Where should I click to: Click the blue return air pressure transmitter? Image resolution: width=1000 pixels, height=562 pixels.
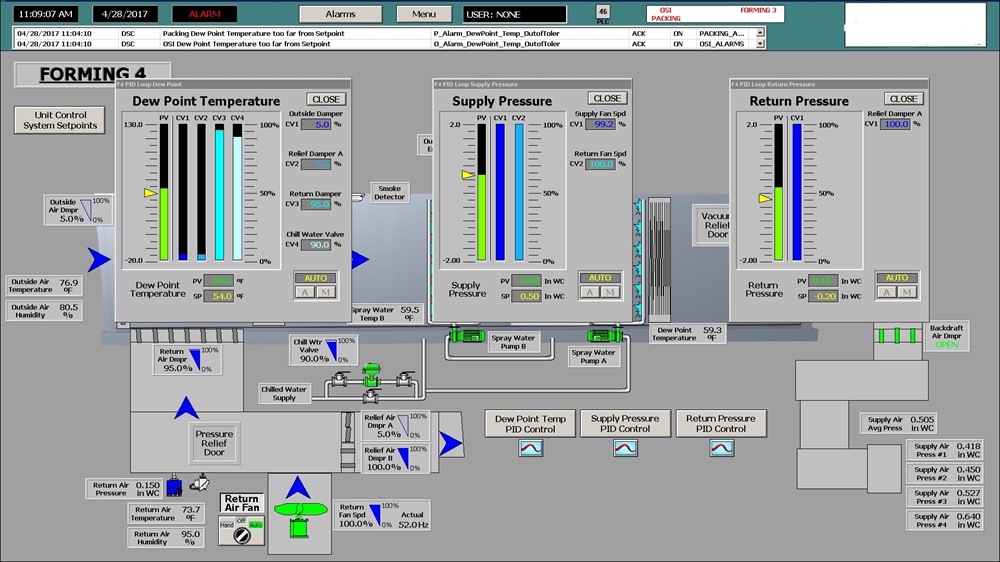[x=176, y=486]
